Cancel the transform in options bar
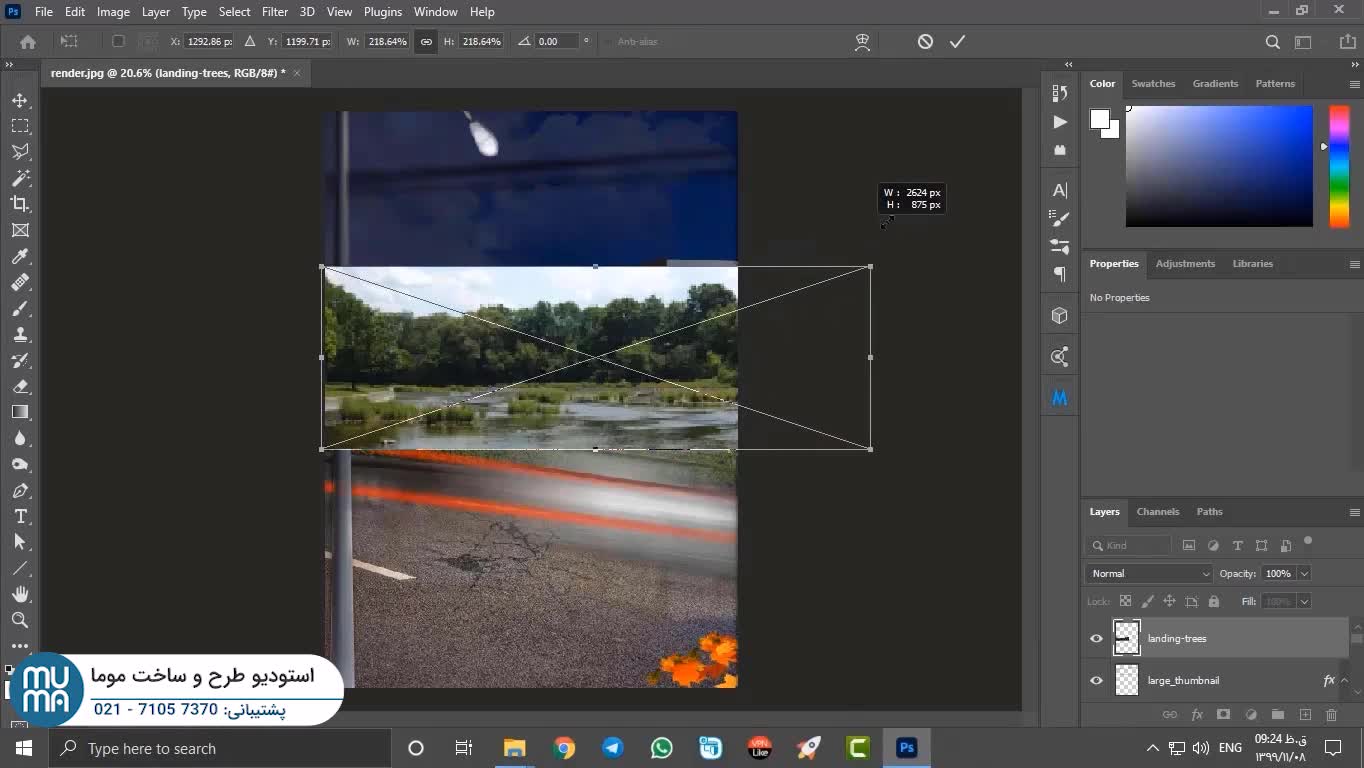 tap(925, 42)
